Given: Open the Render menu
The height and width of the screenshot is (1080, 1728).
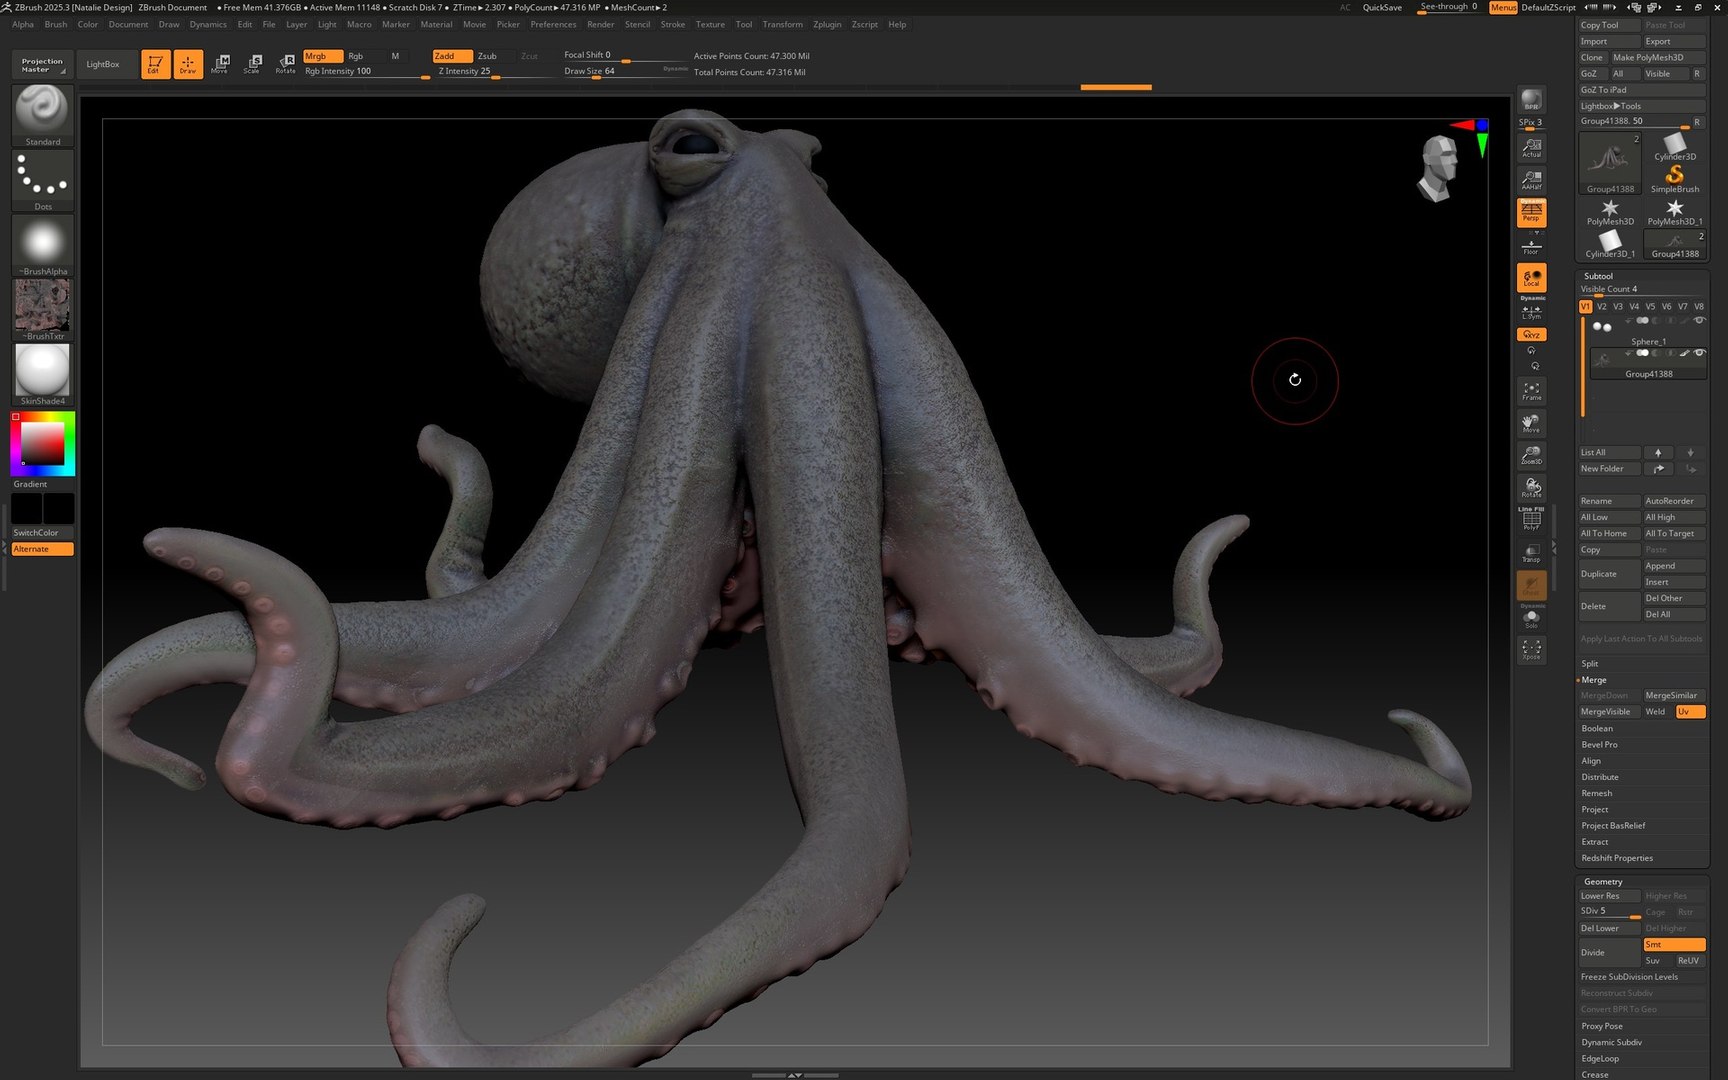Looking at the screenshot, I should pyautogui.click(x=601, y=25).
